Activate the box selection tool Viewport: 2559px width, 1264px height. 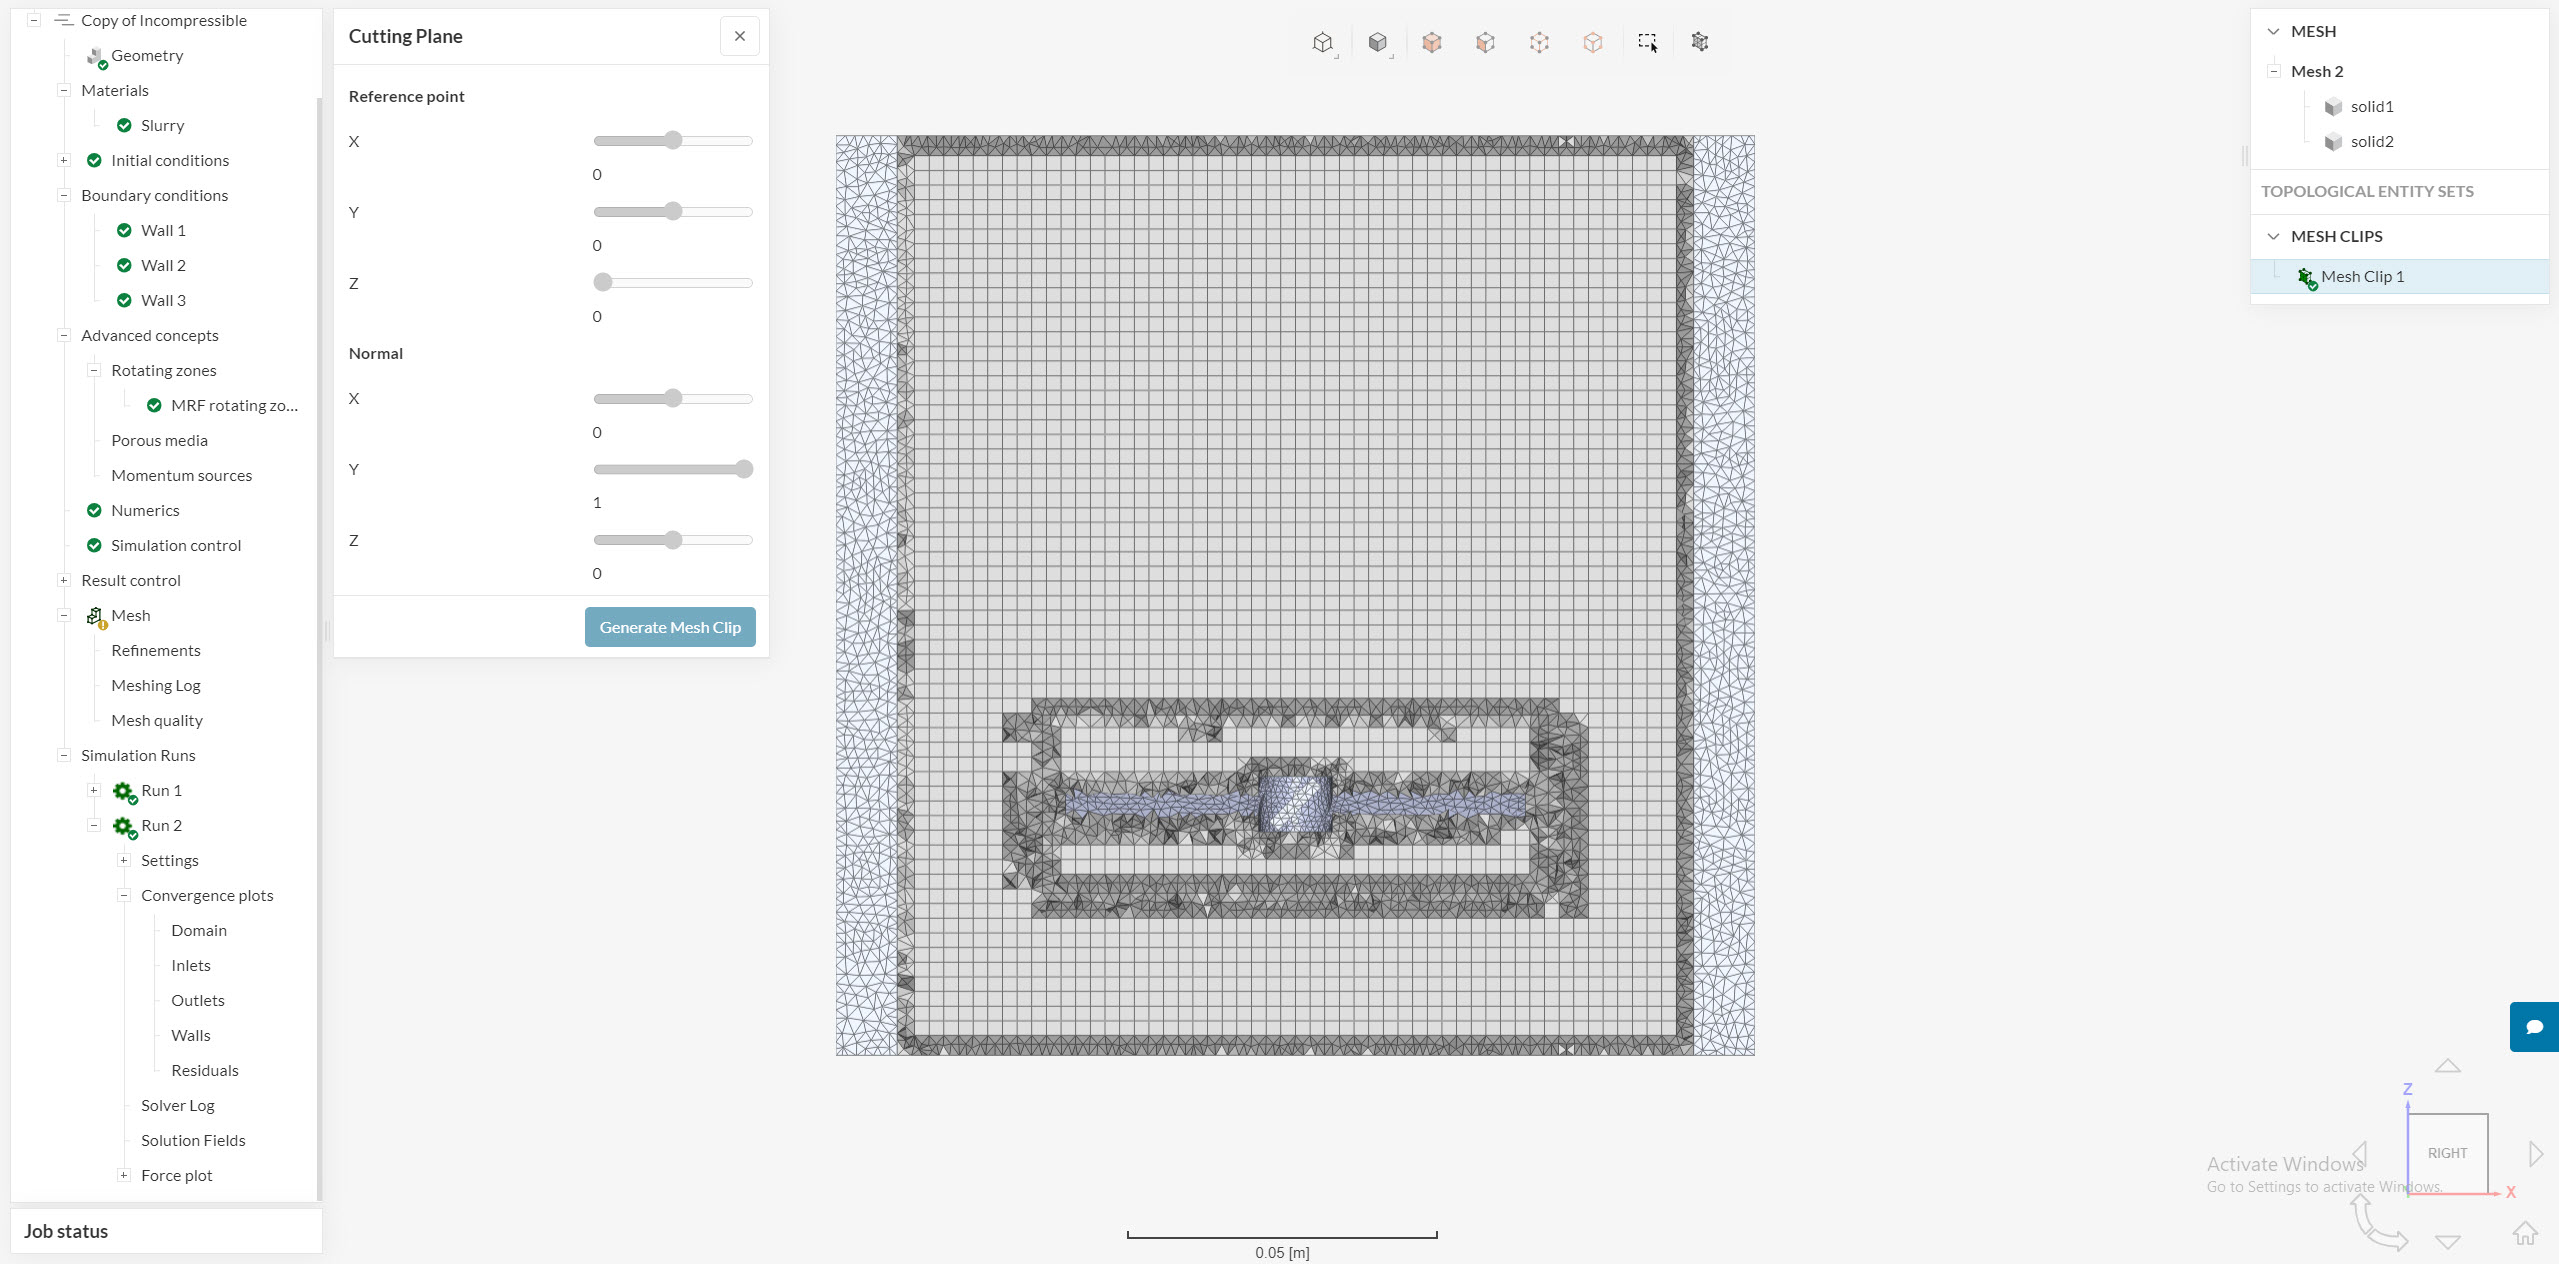[1646, 42]
